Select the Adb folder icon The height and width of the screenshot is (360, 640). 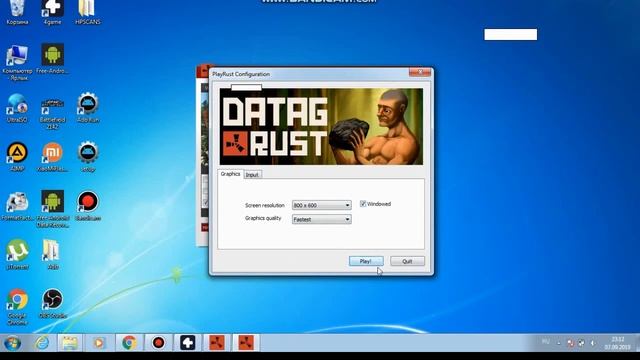coord(52,255)
